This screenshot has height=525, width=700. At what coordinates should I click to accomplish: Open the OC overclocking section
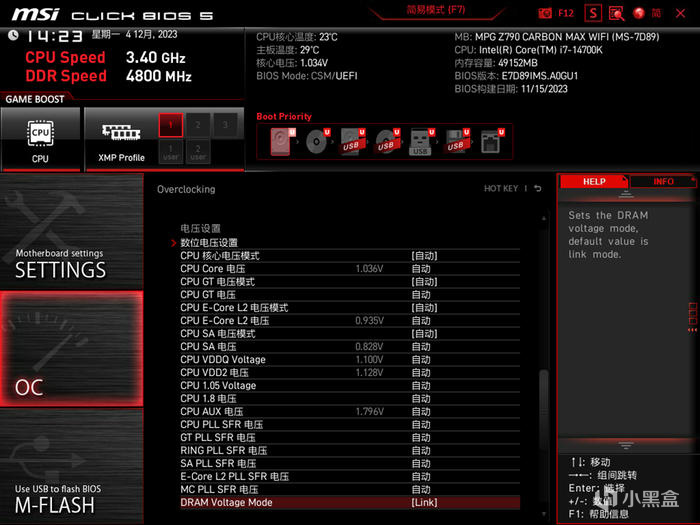coord(71,349)
